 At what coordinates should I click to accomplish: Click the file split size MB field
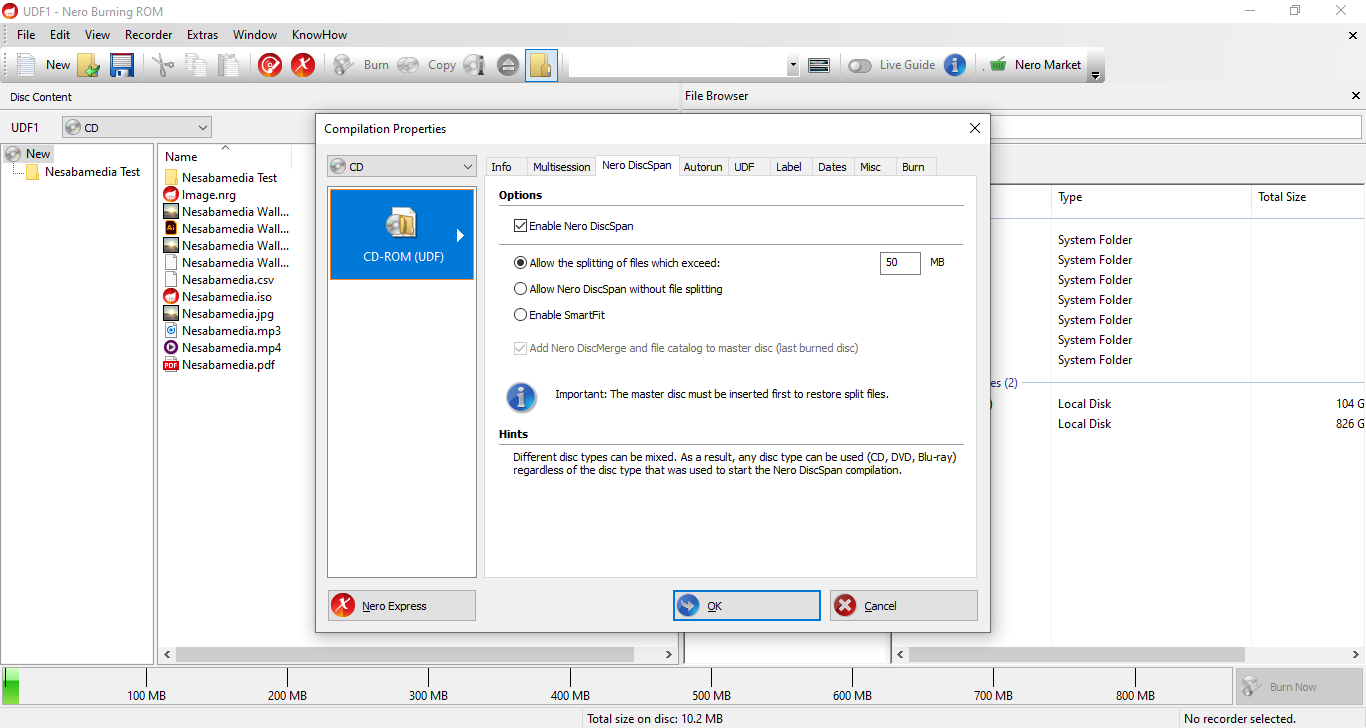[900, 263]
